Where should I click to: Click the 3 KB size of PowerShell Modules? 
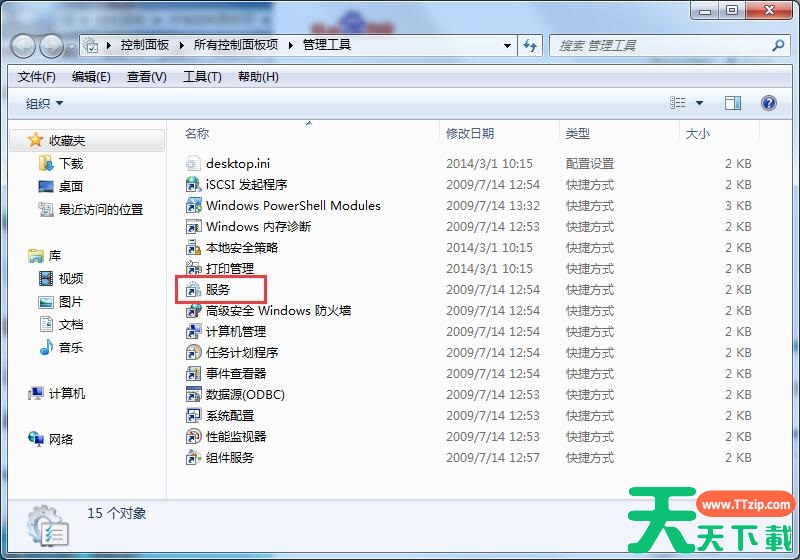pyautogui.click(x=738, y=206)
